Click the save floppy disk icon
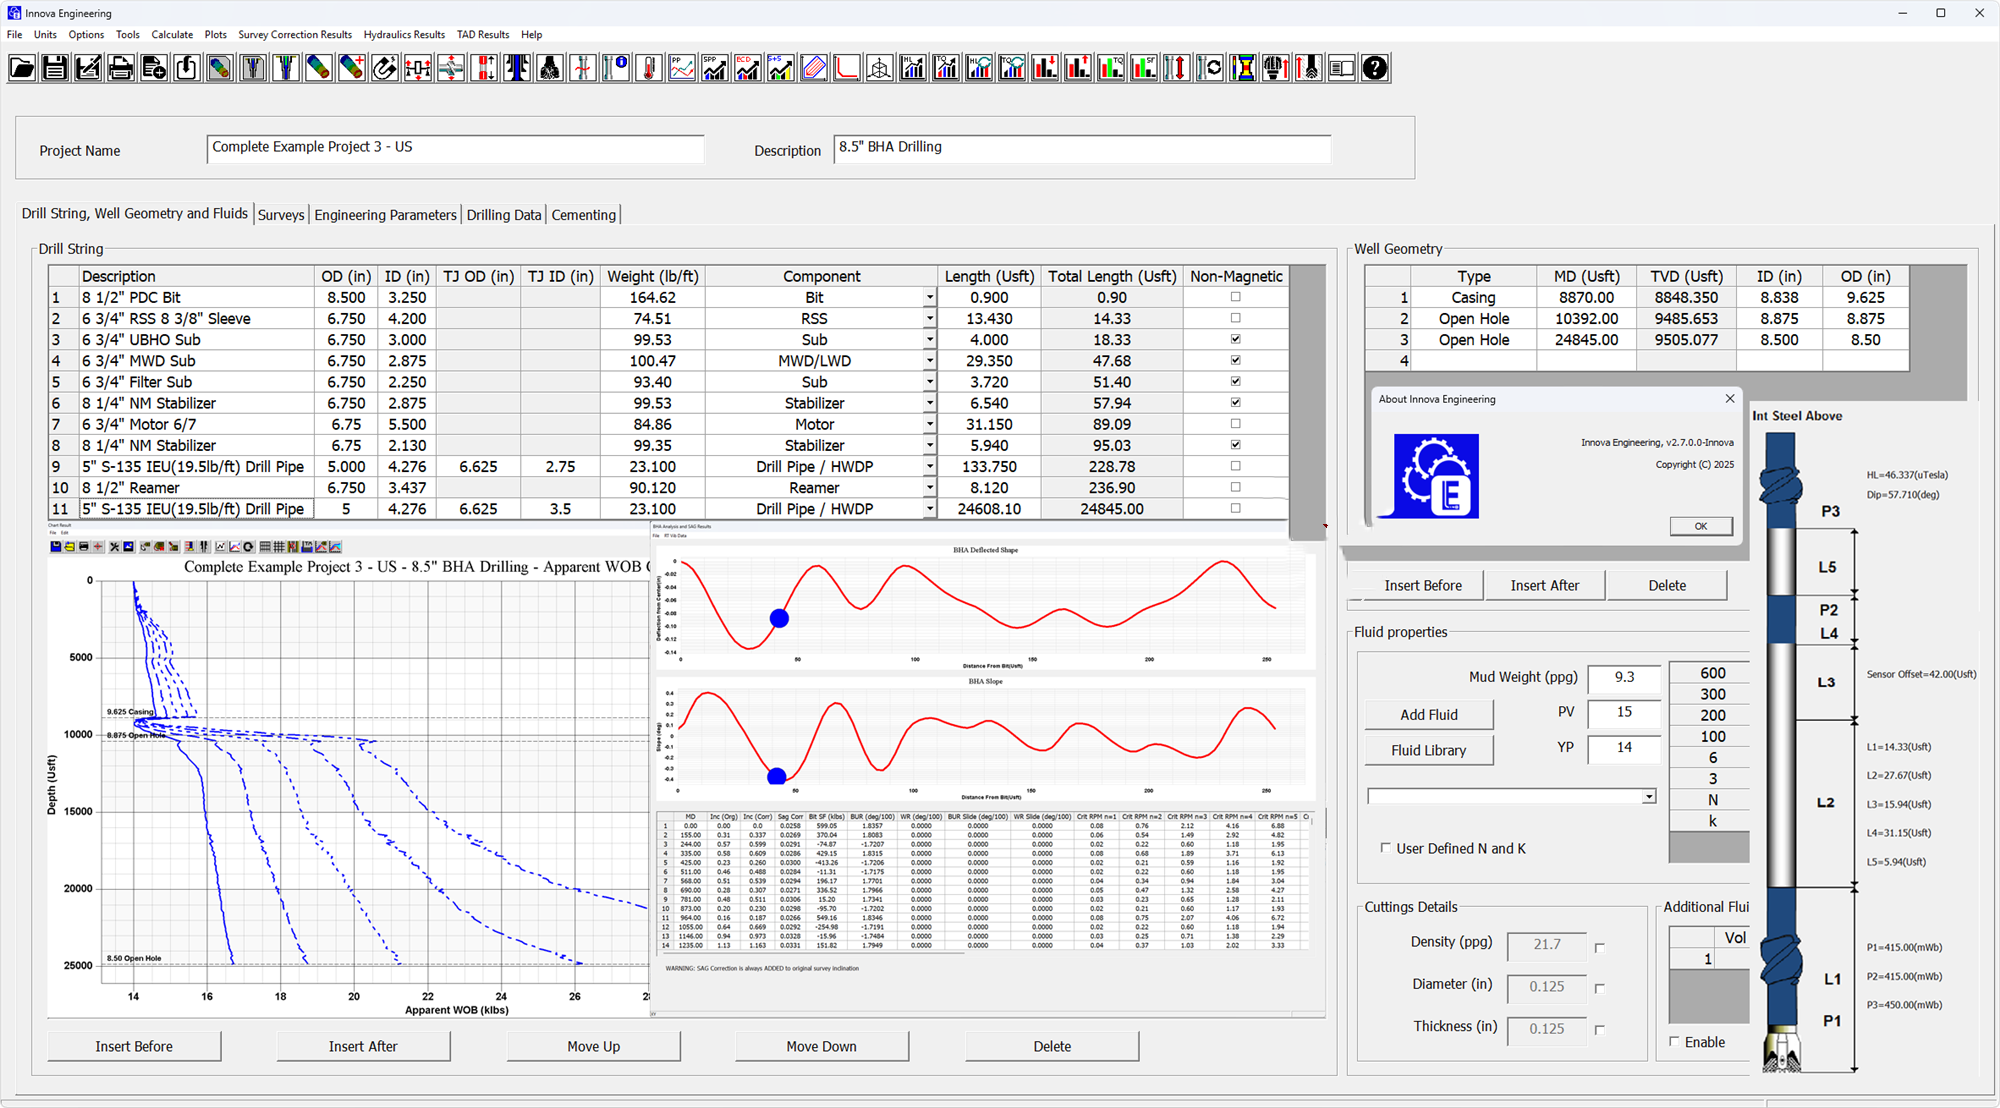Image resolution: width=2000 pixels, height=1108 pixels. pos(55,68)
